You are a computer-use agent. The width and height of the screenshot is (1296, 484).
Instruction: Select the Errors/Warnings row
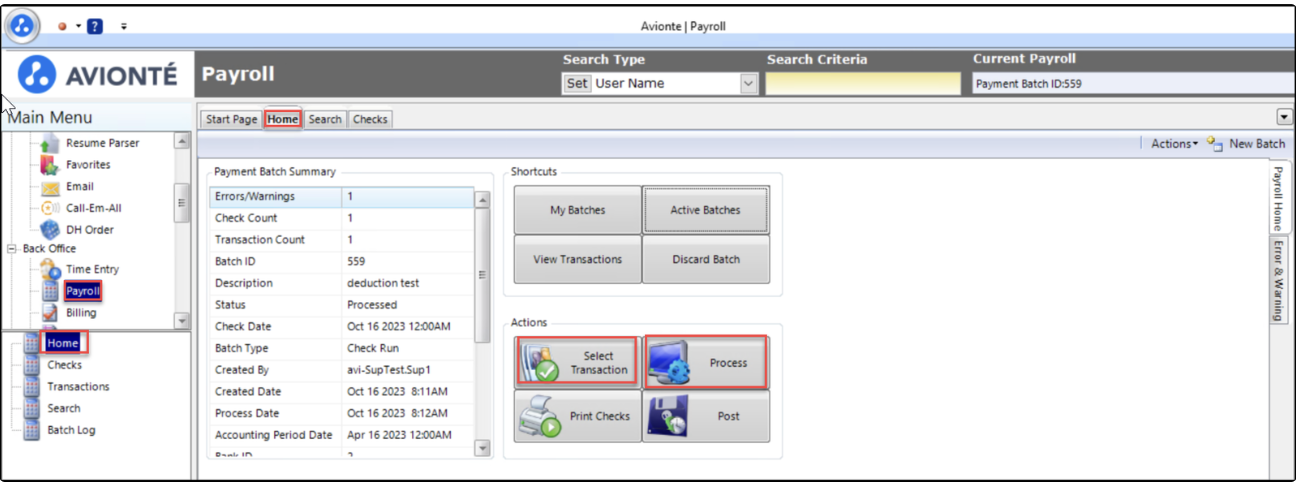pos(341,197)
